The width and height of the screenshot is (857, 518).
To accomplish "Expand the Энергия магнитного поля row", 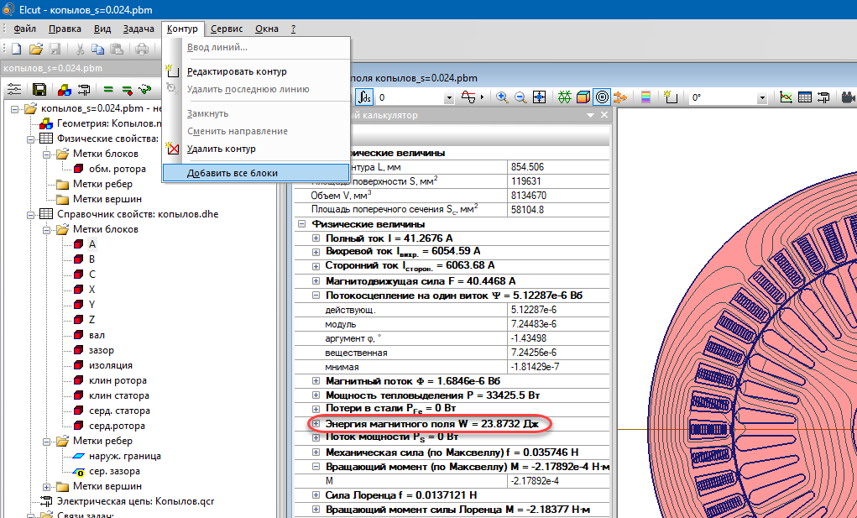I will 316,423.
